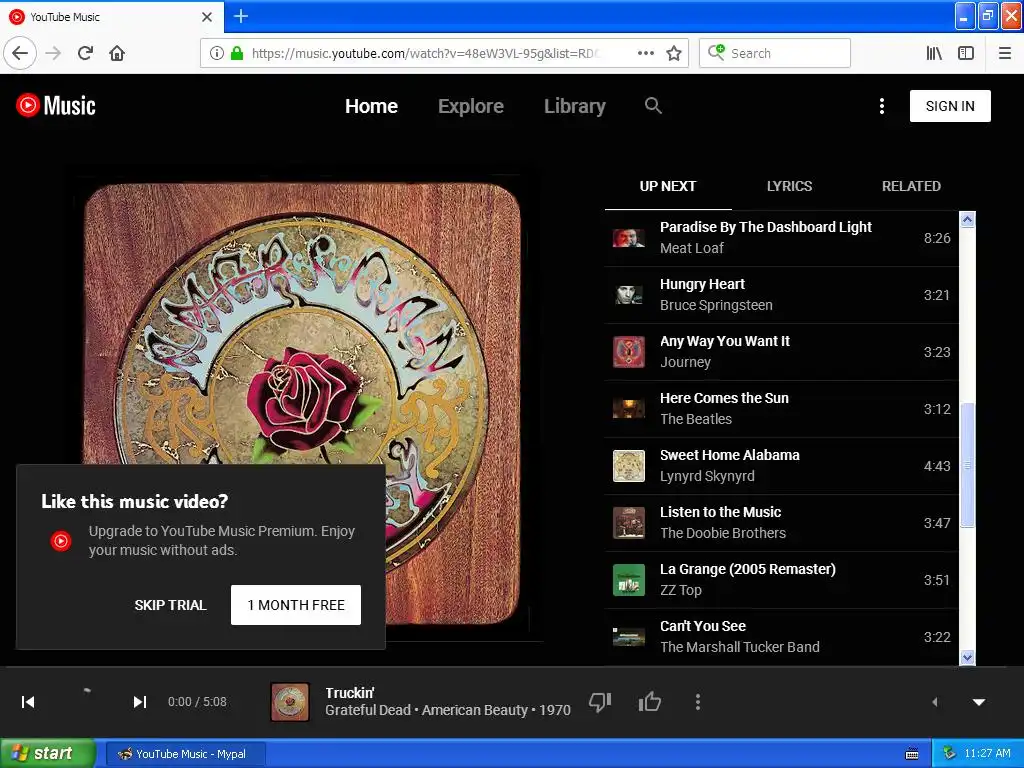Viewport: 1024px width, 768px height.
Task: Click the YouTube Music logo
Action: tap(56, 105)
